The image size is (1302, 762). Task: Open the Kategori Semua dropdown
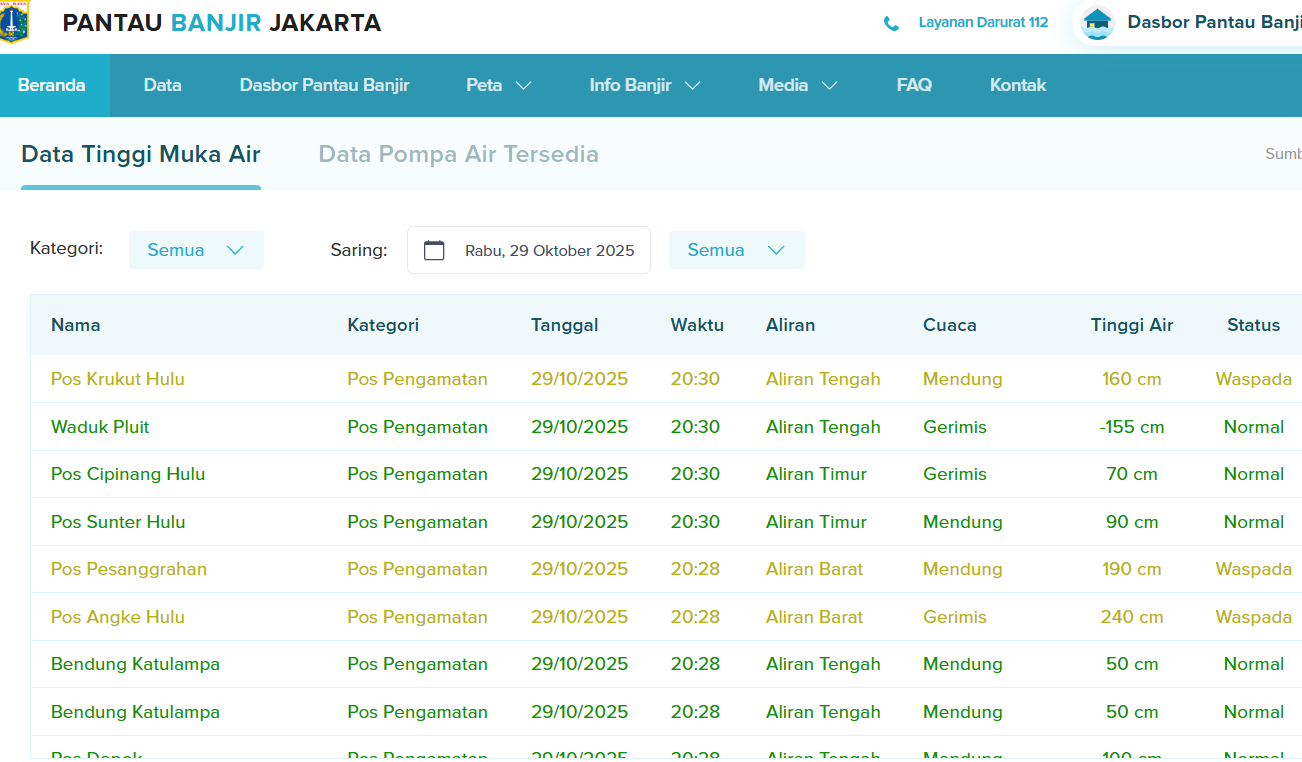(196, 249)
